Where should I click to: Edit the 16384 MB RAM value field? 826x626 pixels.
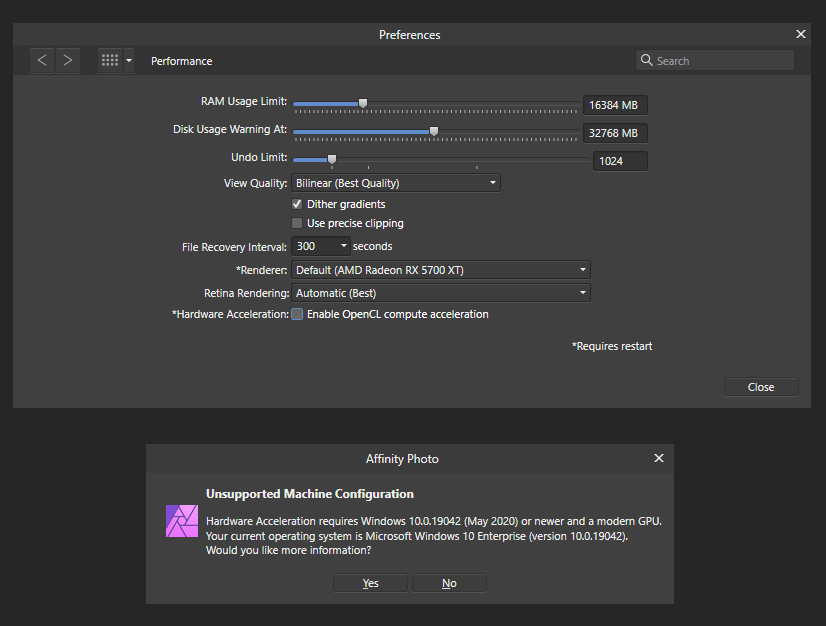[615, 105]
